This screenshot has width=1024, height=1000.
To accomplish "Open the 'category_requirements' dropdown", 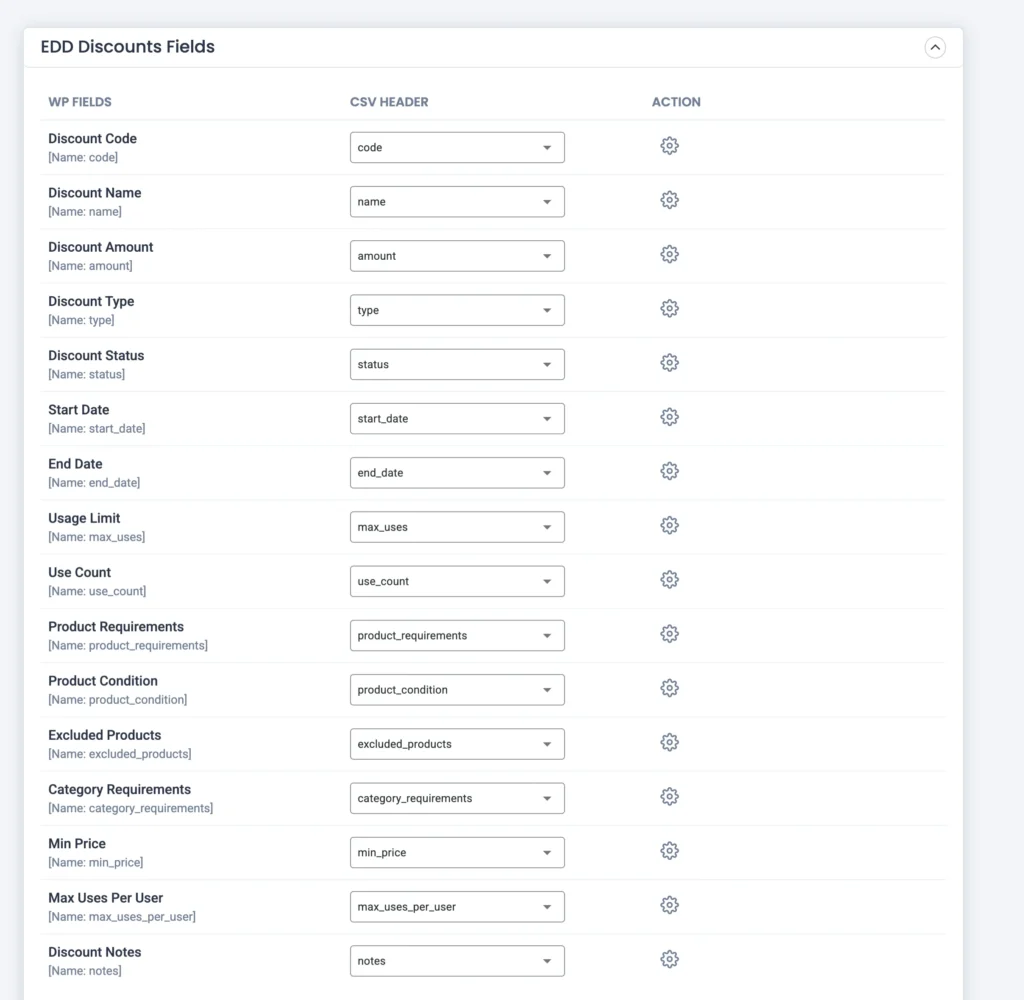I will (x=457, y=798).
